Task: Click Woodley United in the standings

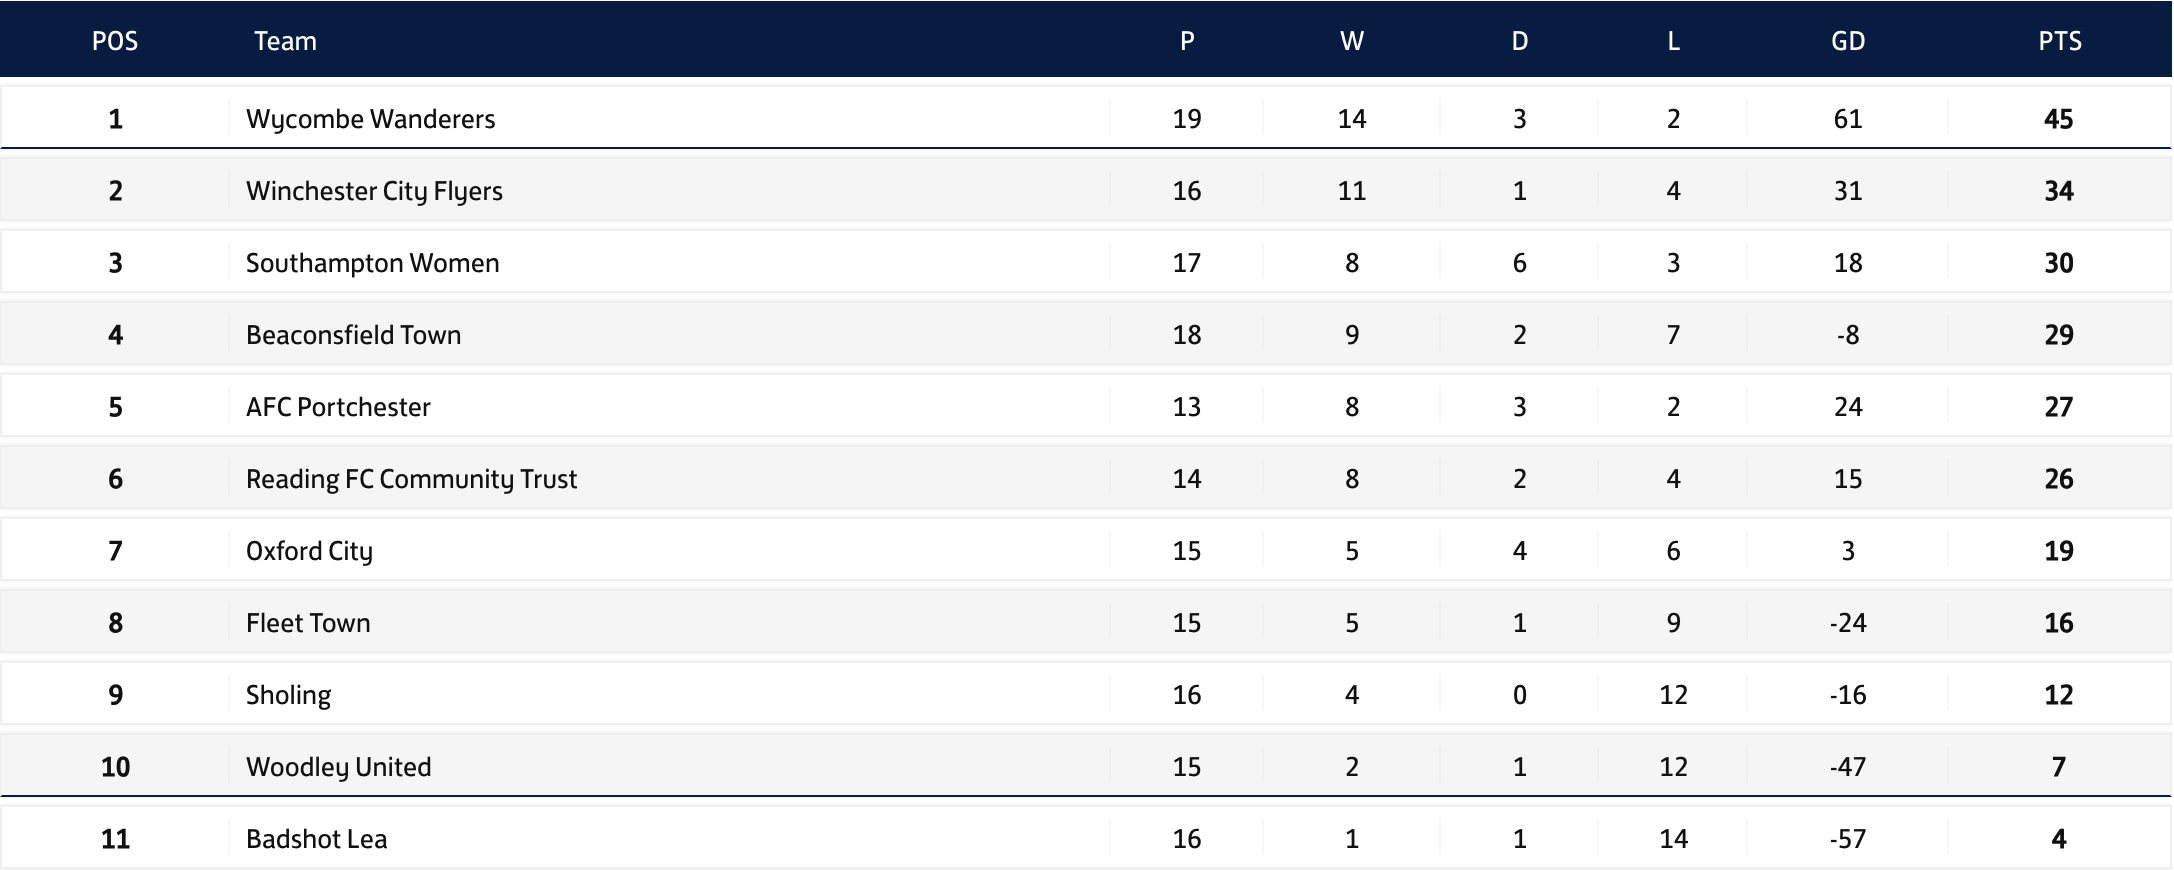Action: point(338,767)
